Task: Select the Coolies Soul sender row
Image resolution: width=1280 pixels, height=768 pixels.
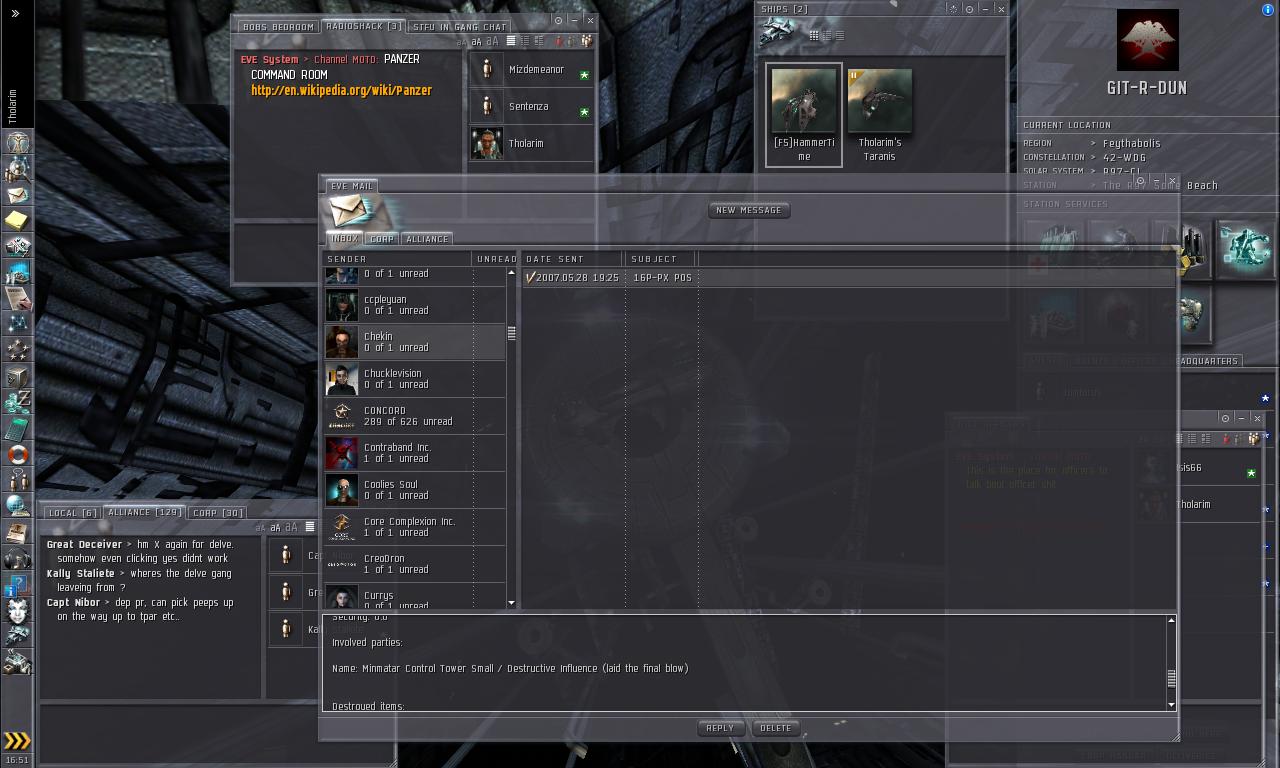Action: [415, 490]
